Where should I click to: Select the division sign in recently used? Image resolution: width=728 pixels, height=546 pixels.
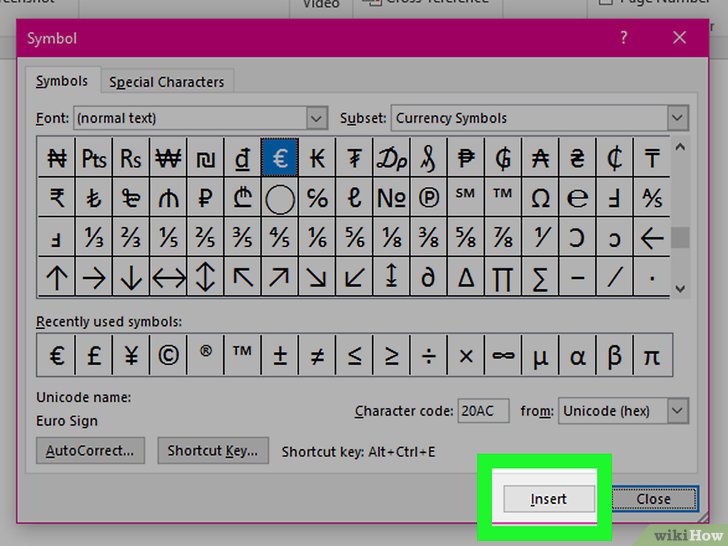[x=429, y=355]
